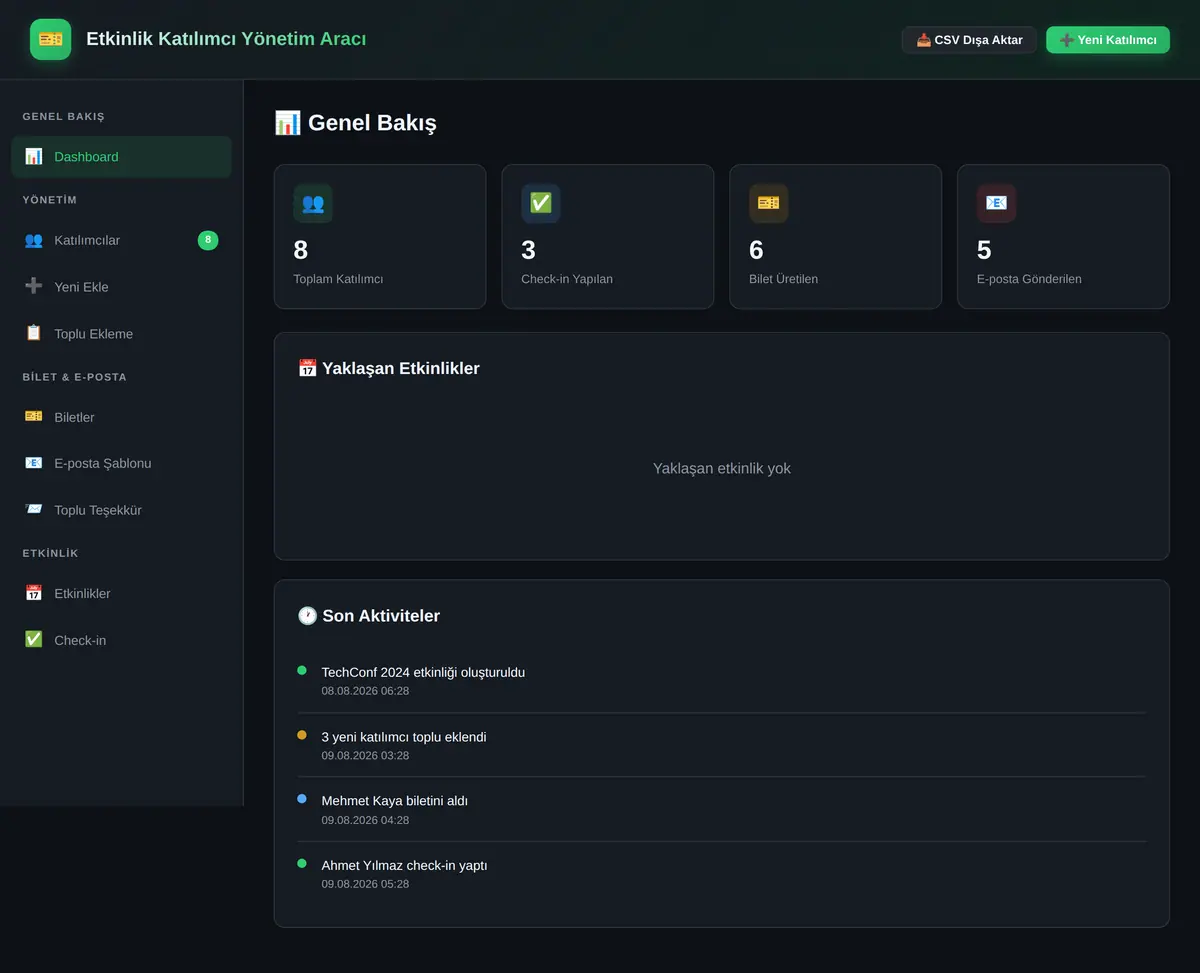Add a participant with Yeni Katılımcı button

(1108, 40)
